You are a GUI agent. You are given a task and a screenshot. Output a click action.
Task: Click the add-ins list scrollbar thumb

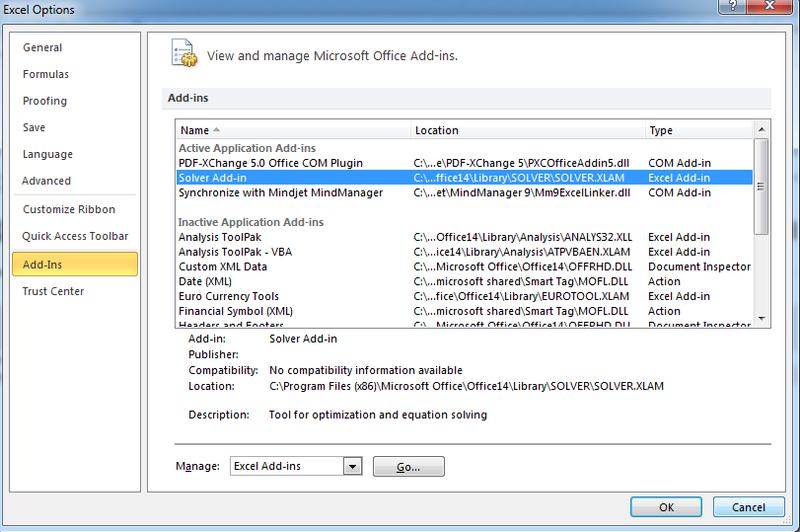click(761, 186)
